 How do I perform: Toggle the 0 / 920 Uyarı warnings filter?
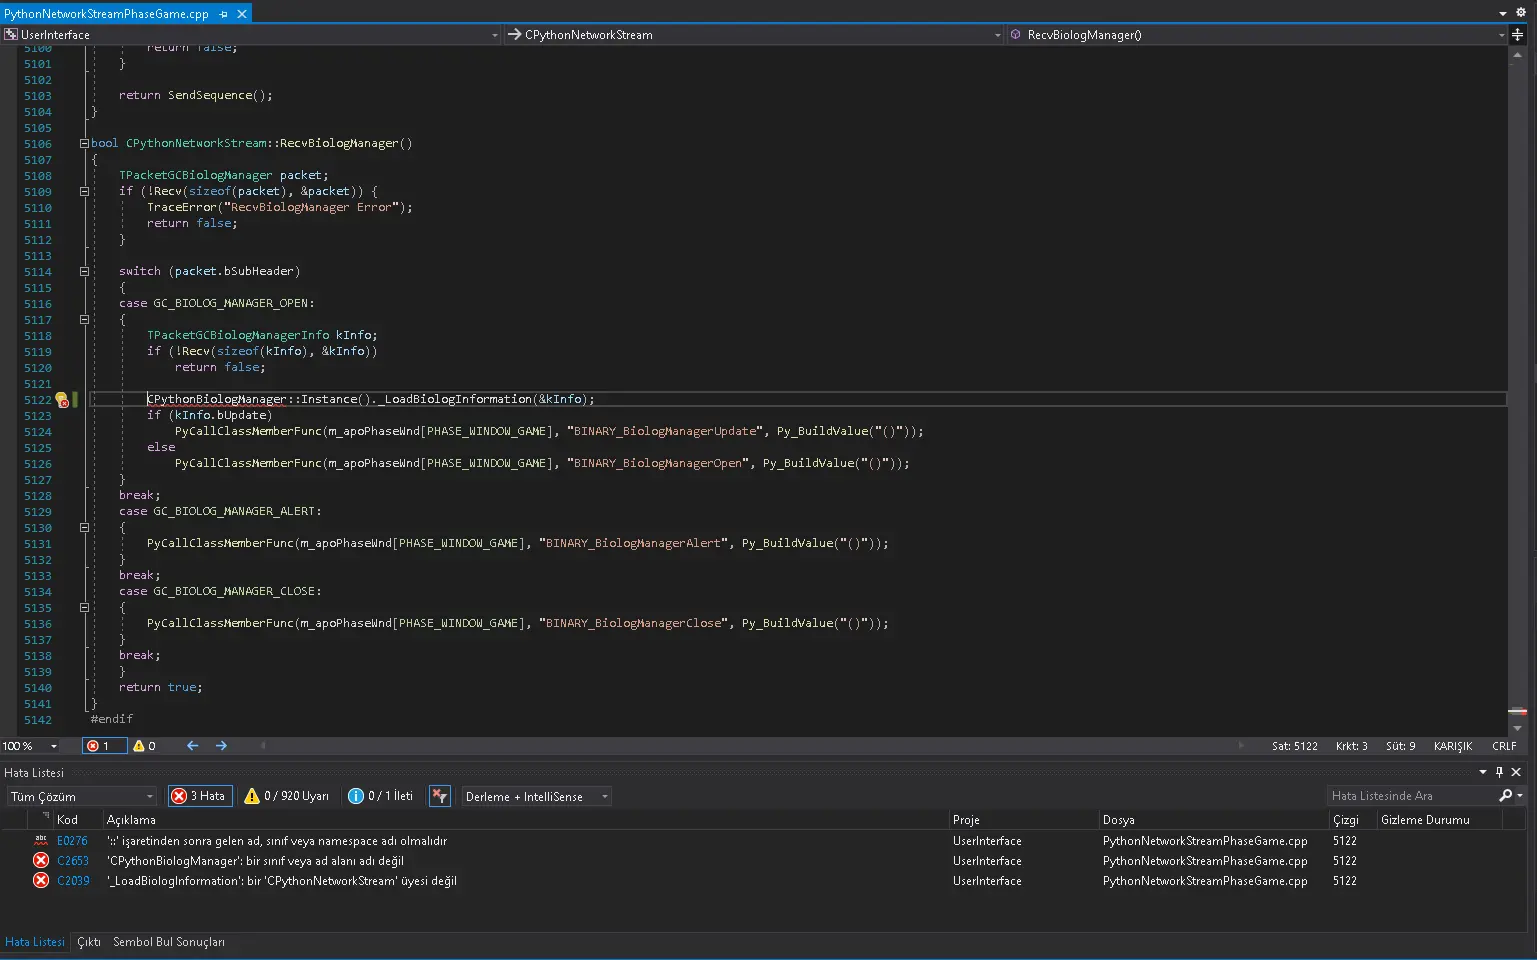287,796
